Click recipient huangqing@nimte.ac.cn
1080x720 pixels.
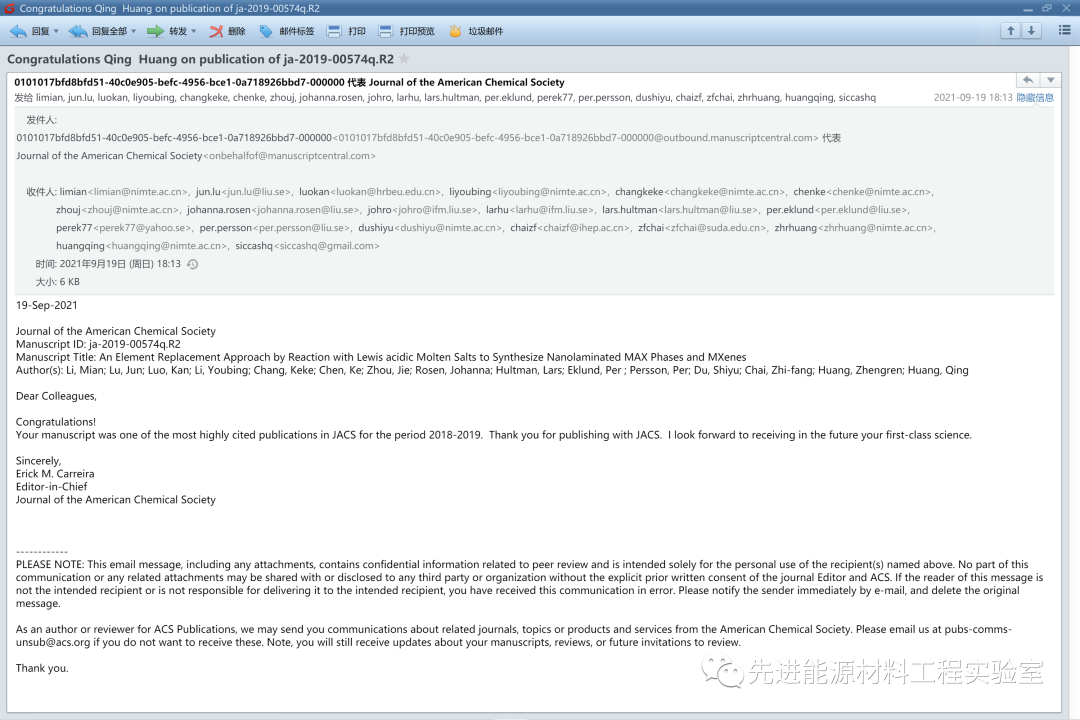[166, 245]
